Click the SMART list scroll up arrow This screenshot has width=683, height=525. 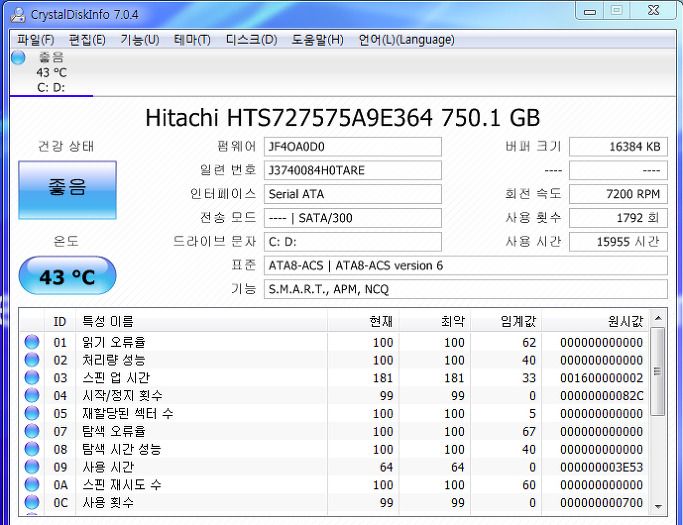[658, 318]
